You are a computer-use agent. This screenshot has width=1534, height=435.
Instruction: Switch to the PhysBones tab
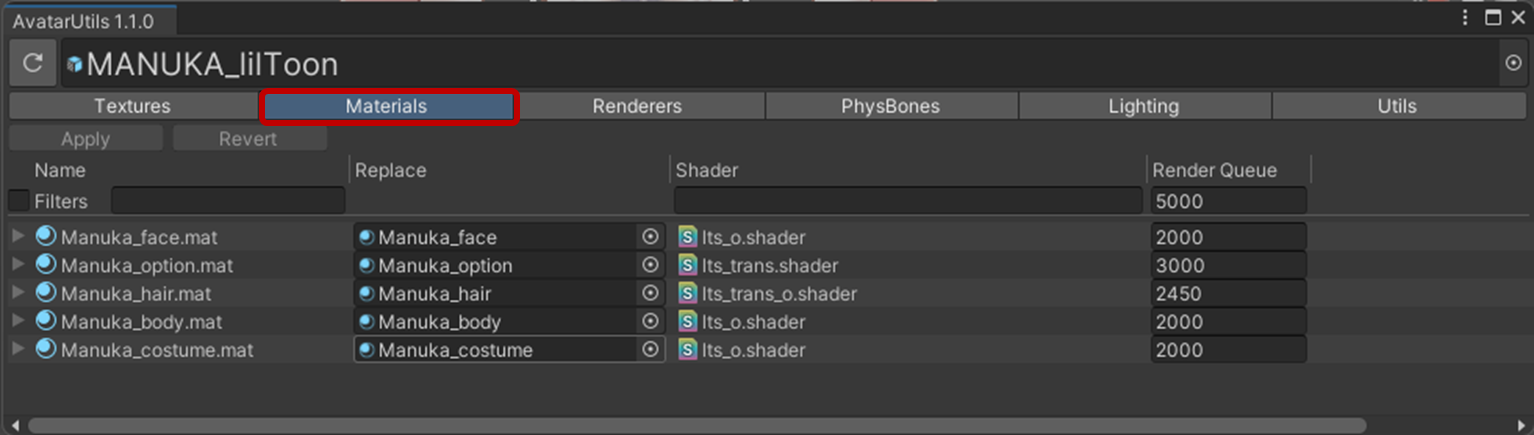[x=890, y=106]
